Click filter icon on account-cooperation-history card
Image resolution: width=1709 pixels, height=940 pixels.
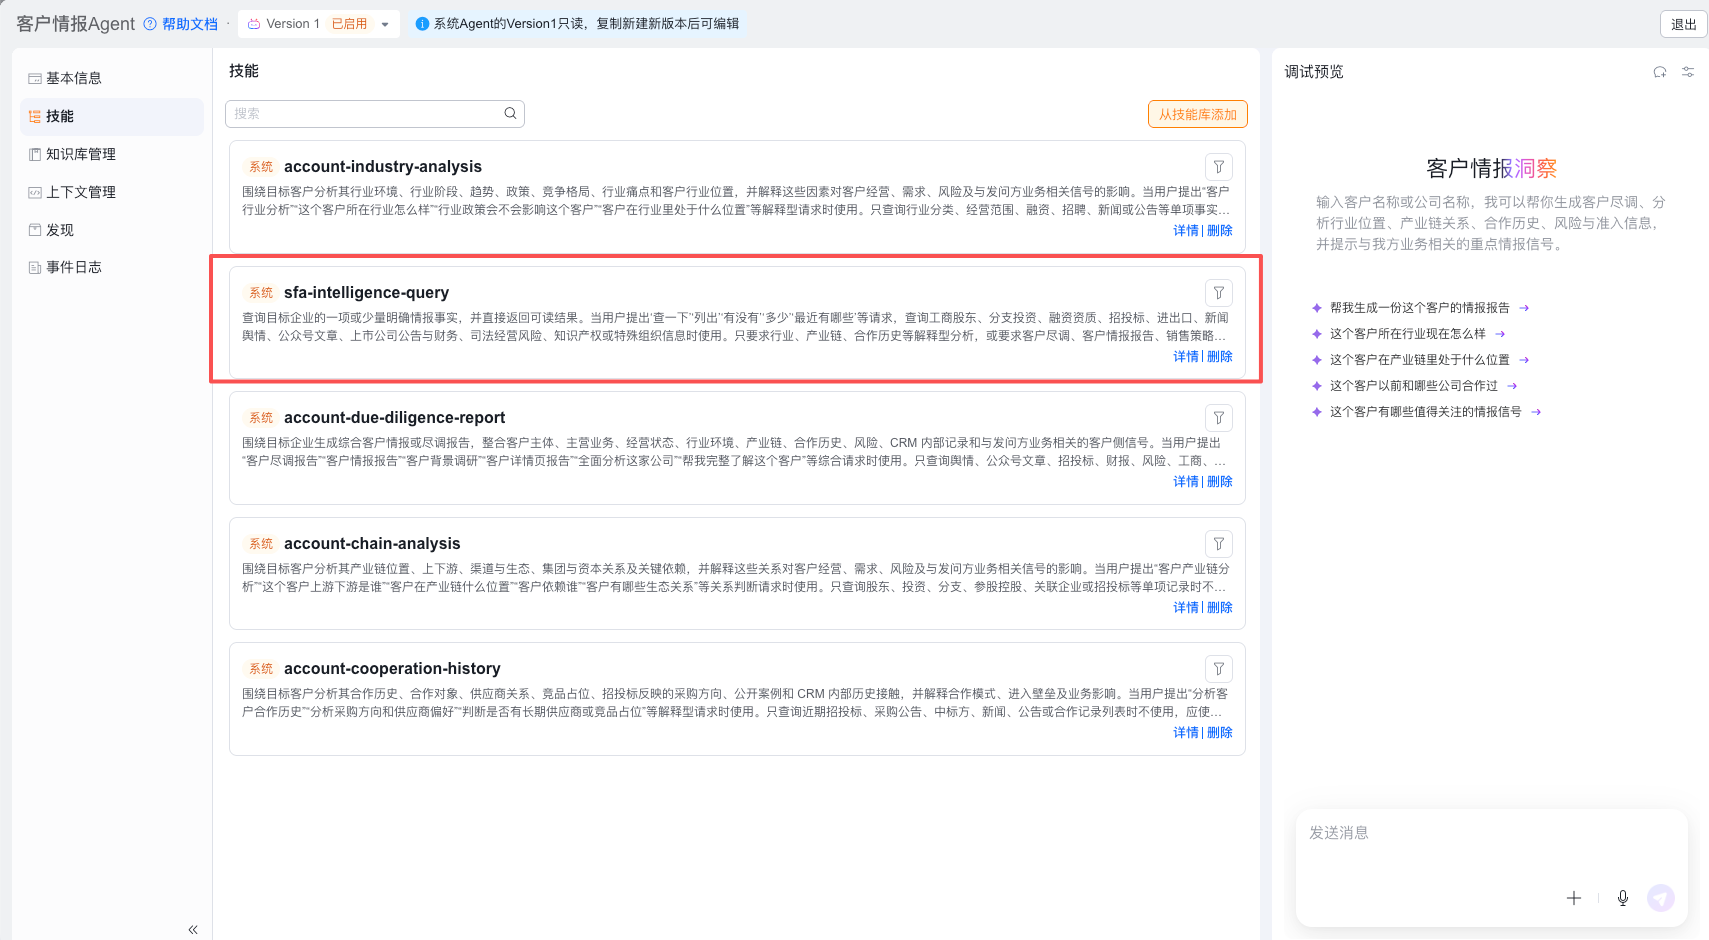coord(1218,669)
